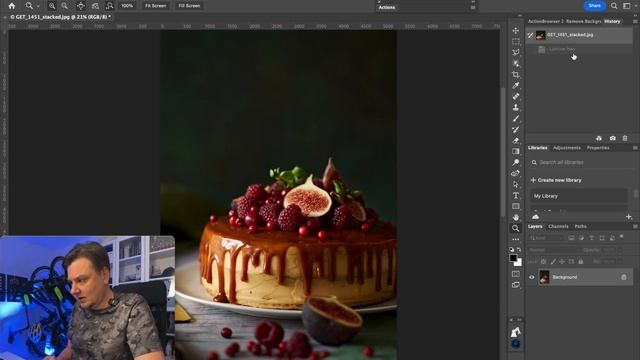640x360 pixels.
Task: Select the Path Selection tool
Action: tap(516, 184)
